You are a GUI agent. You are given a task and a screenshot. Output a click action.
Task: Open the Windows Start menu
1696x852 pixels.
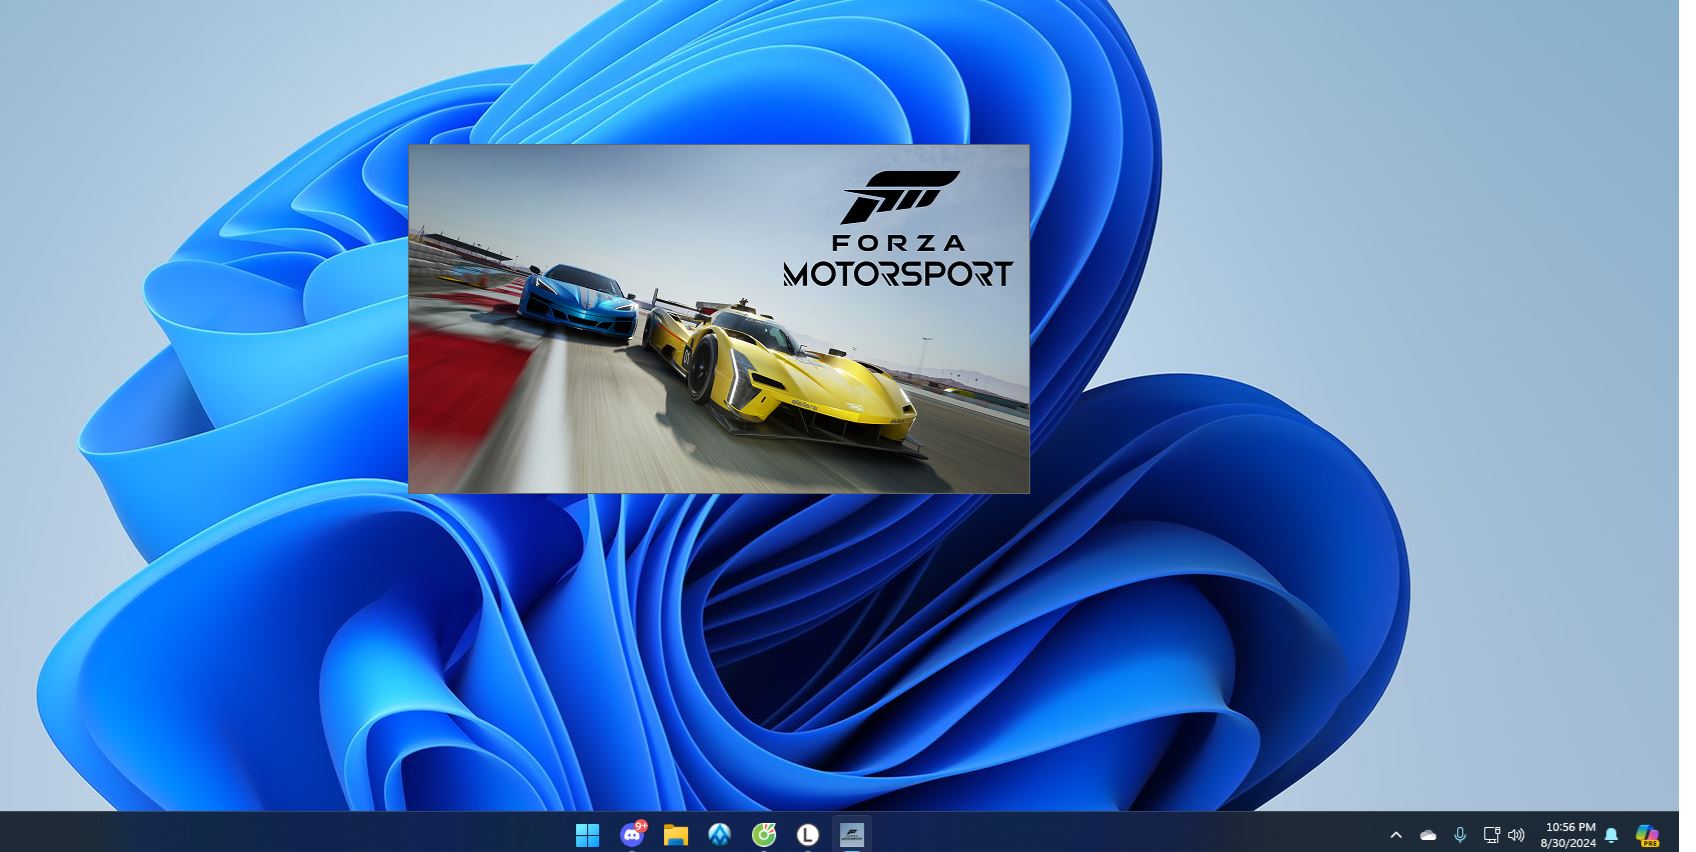[587, 834]
